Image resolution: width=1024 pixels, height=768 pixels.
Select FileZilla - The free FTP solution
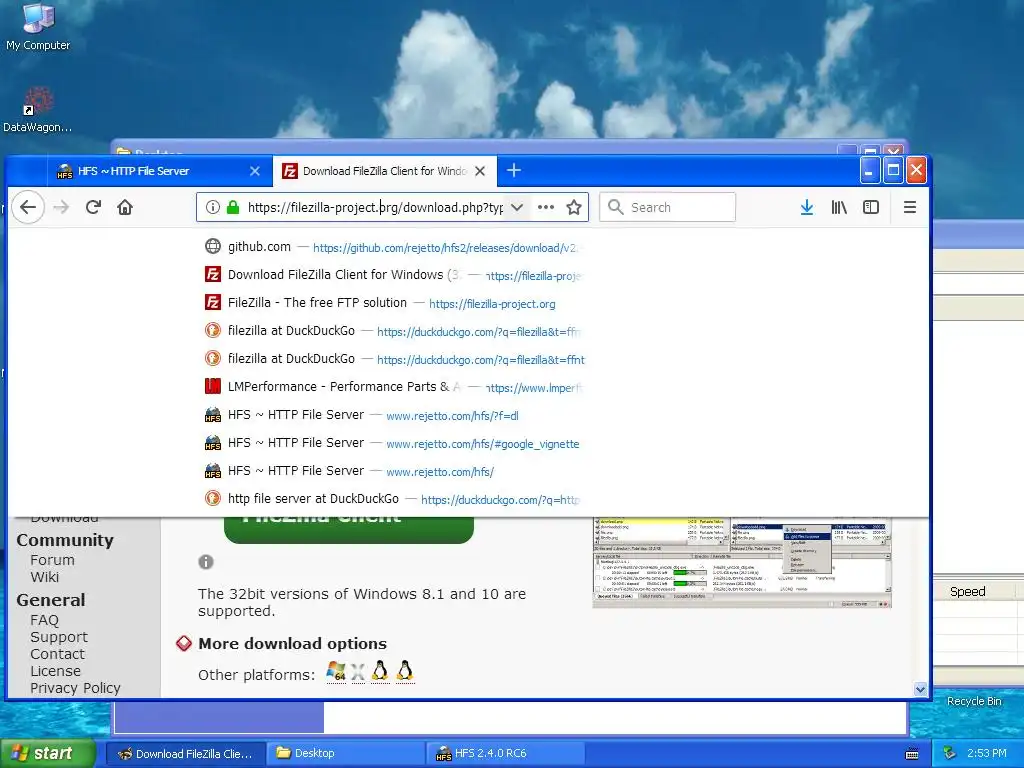(x=392, y=303)
